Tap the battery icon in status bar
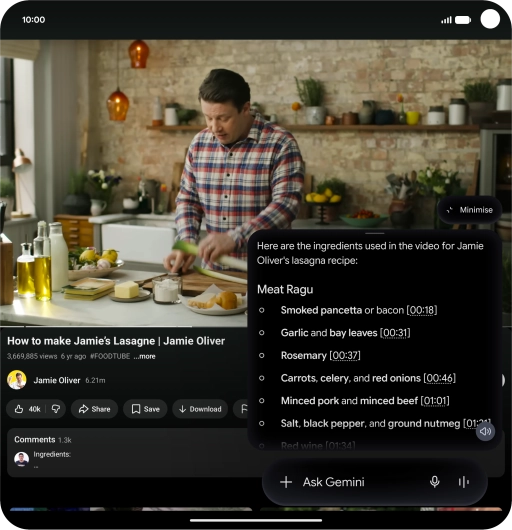The image size is (512, 530). click(463, 20)
